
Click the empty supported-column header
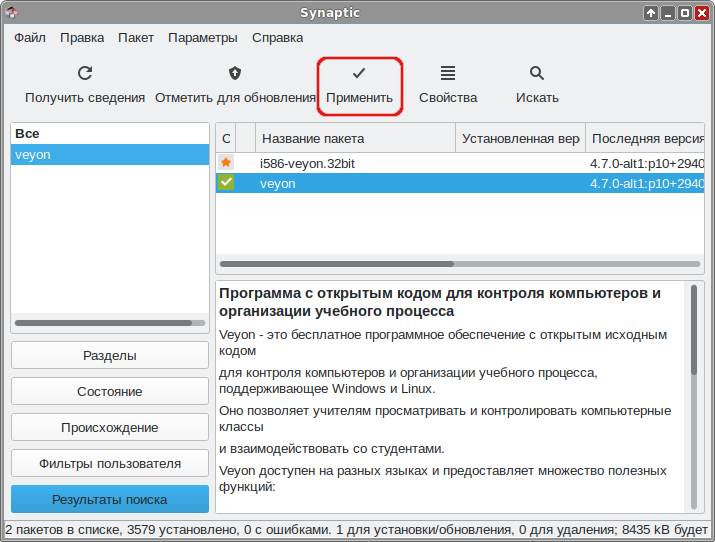pyautogui.click(x=245, y=138)
